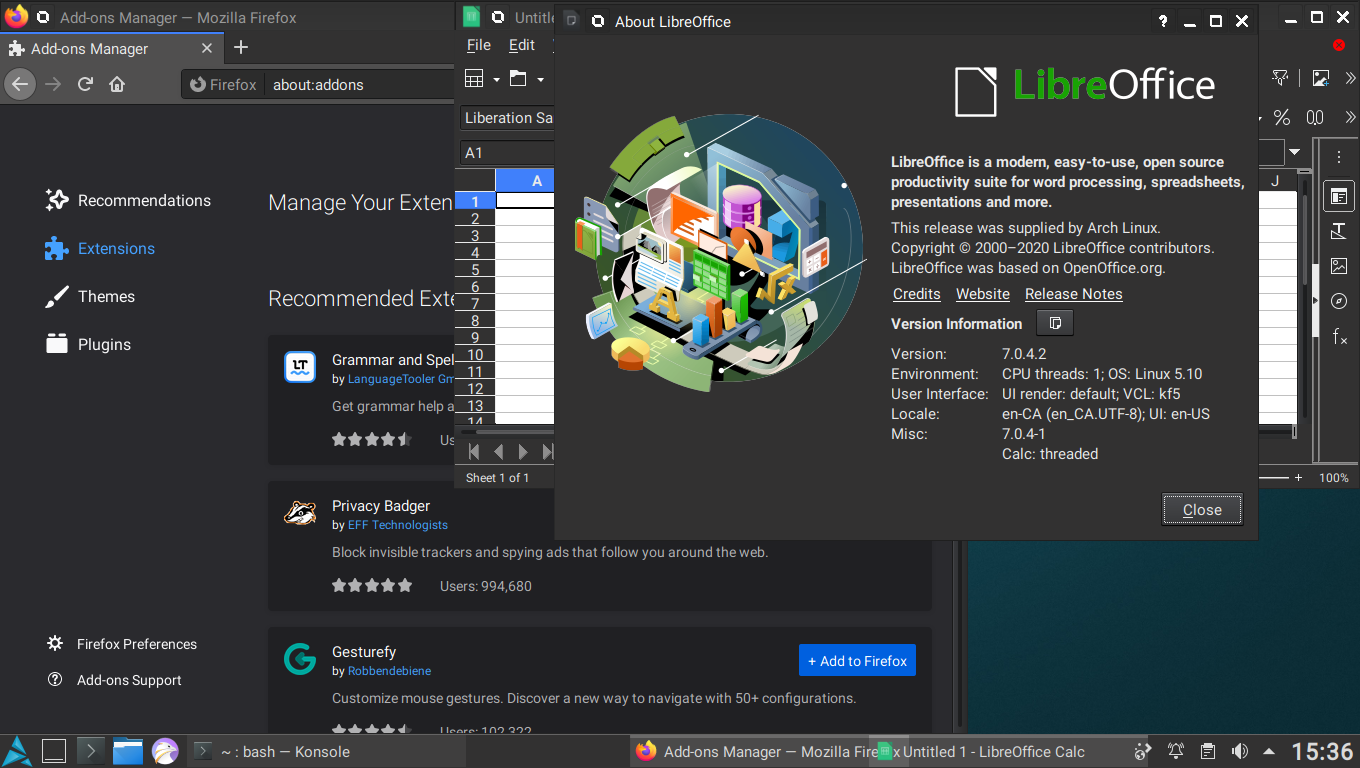Apply percent format in Calc toolbar
The width and height of the screenshot is (1360, 768).
[x=1281, y=117]
